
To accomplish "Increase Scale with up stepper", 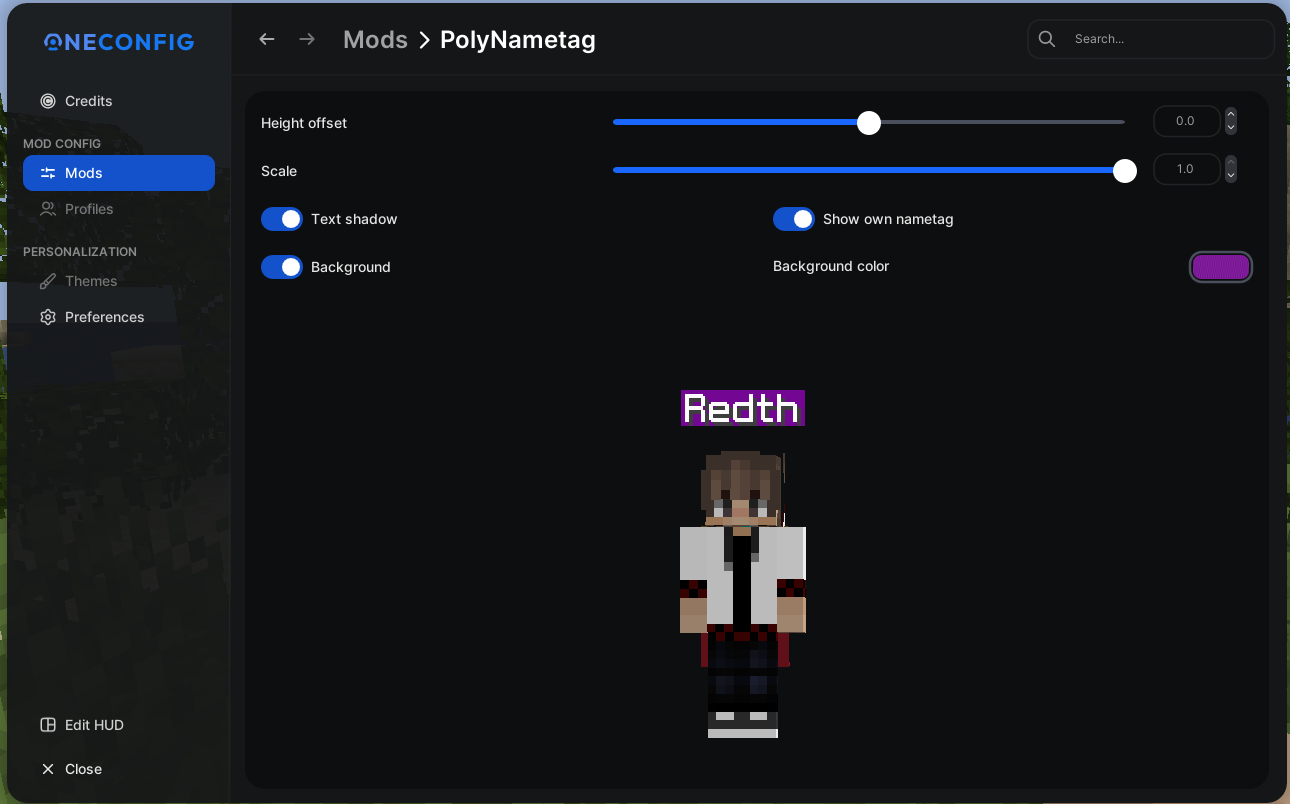I will coord(1231,162).
